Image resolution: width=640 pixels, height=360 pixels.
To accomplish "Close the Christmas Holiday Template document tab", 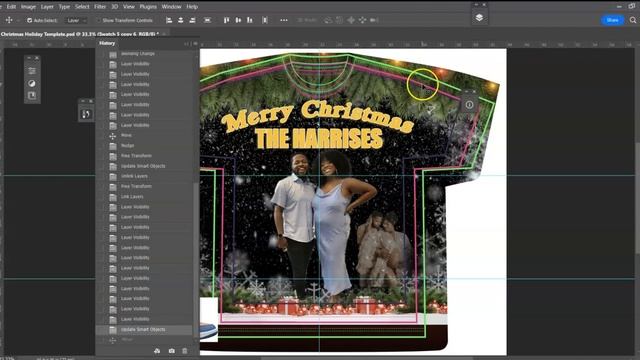I will [x=164, y=34].
